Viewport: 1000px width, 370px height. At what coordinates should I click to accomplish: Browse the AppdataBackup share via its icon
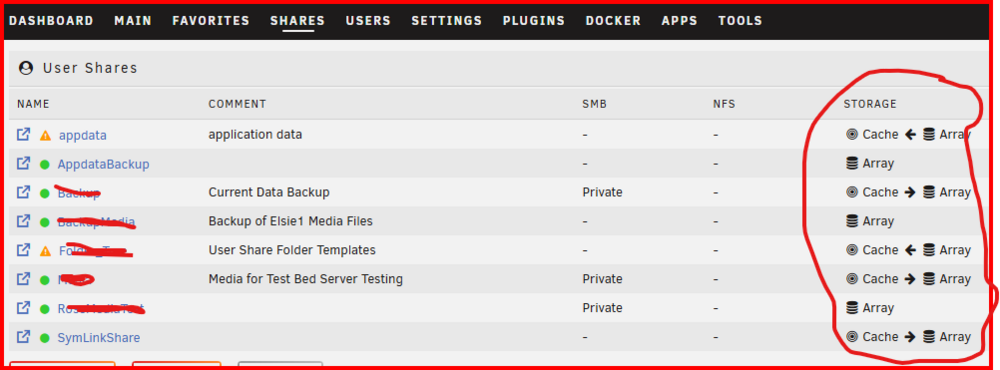[x=24, y=163]
